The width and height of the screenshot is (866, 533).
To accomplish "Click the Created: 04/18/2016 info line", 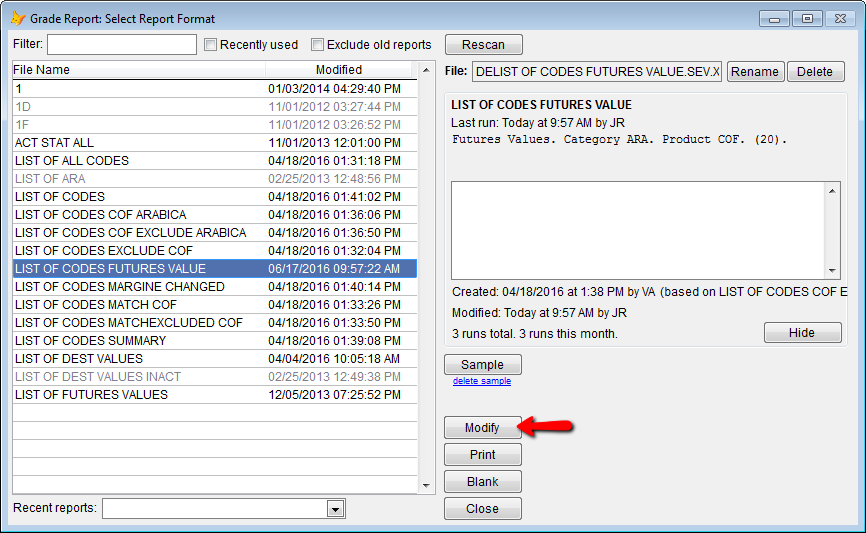I will [649, 292].
